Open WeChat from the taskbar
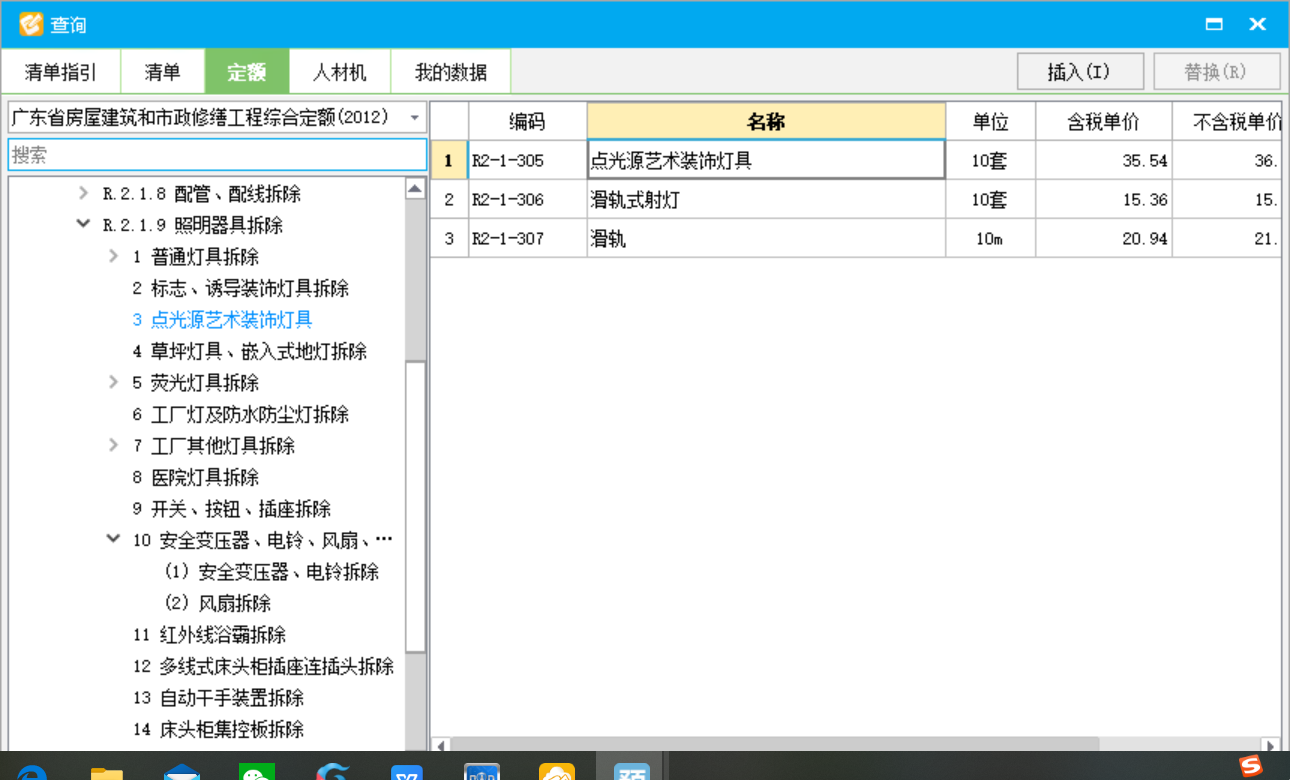The height and width of the screenshot is (780, 1290). pyautogui.click(x=257, y=772)
